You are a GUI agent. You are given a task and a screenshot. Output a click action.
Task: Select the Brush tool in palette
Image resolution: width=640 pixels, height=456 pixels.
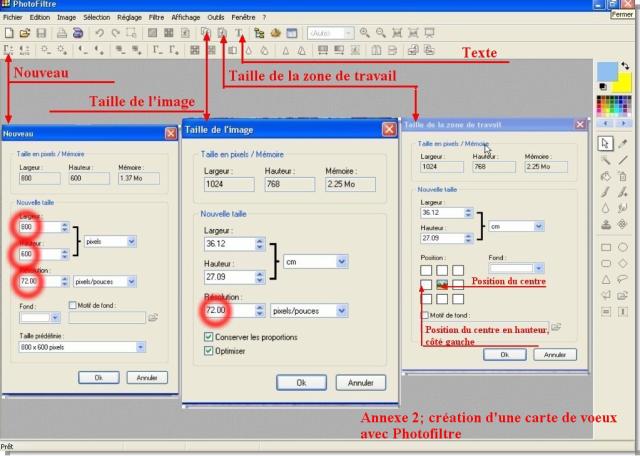606,192
